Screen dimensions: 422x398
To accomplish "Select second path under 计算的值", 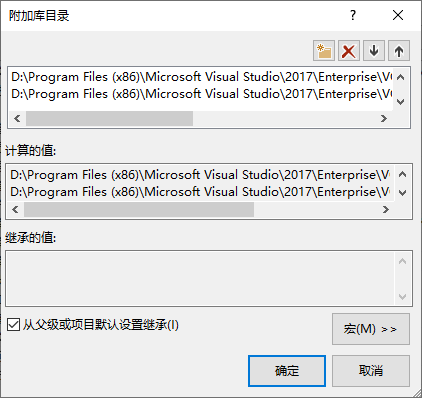I will click(x=200, y=192).
